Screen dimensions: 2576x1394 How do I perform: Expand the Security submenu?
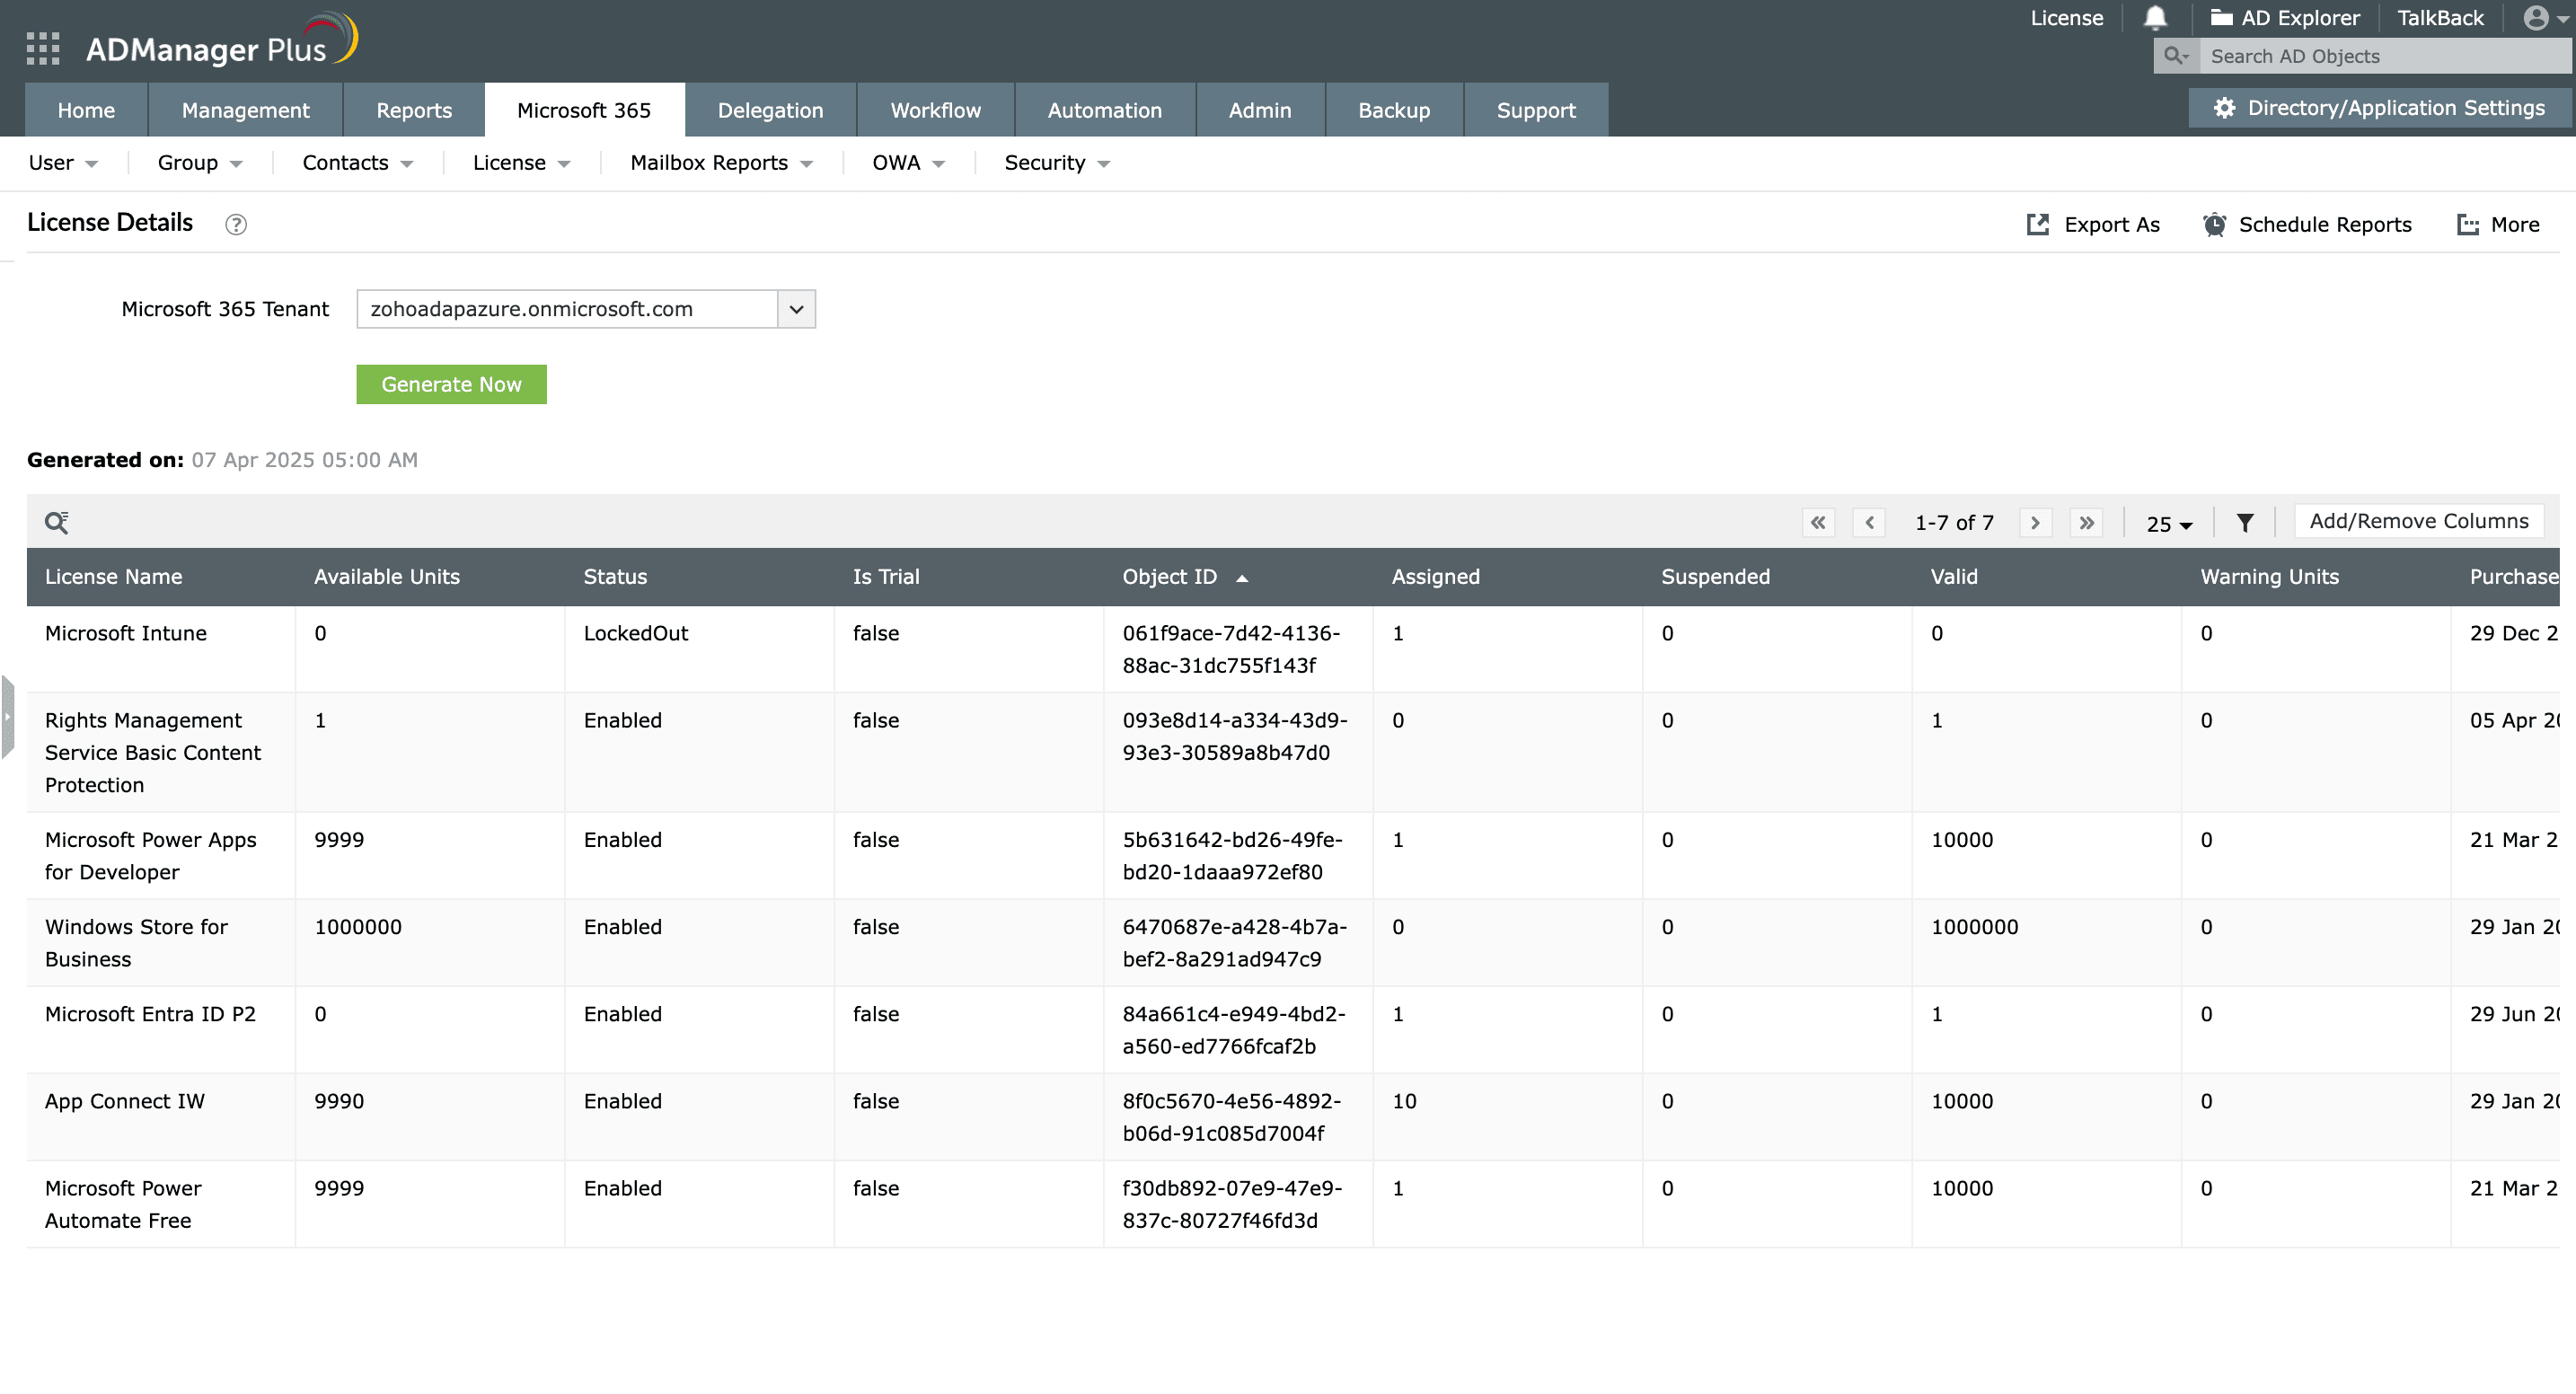[1056, 163]
